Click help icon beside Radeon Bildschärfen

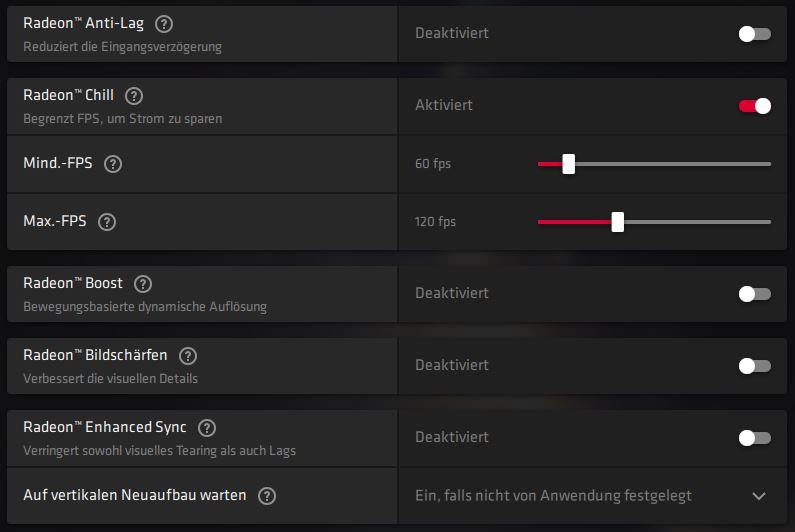tap(188, 356)
